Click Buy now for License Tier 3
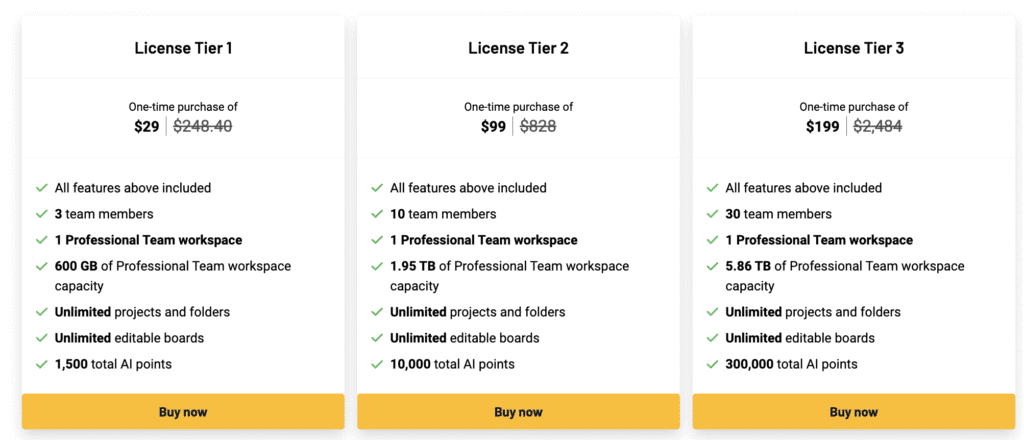Viewport: 1024px width, 440px height. point(853,412)
